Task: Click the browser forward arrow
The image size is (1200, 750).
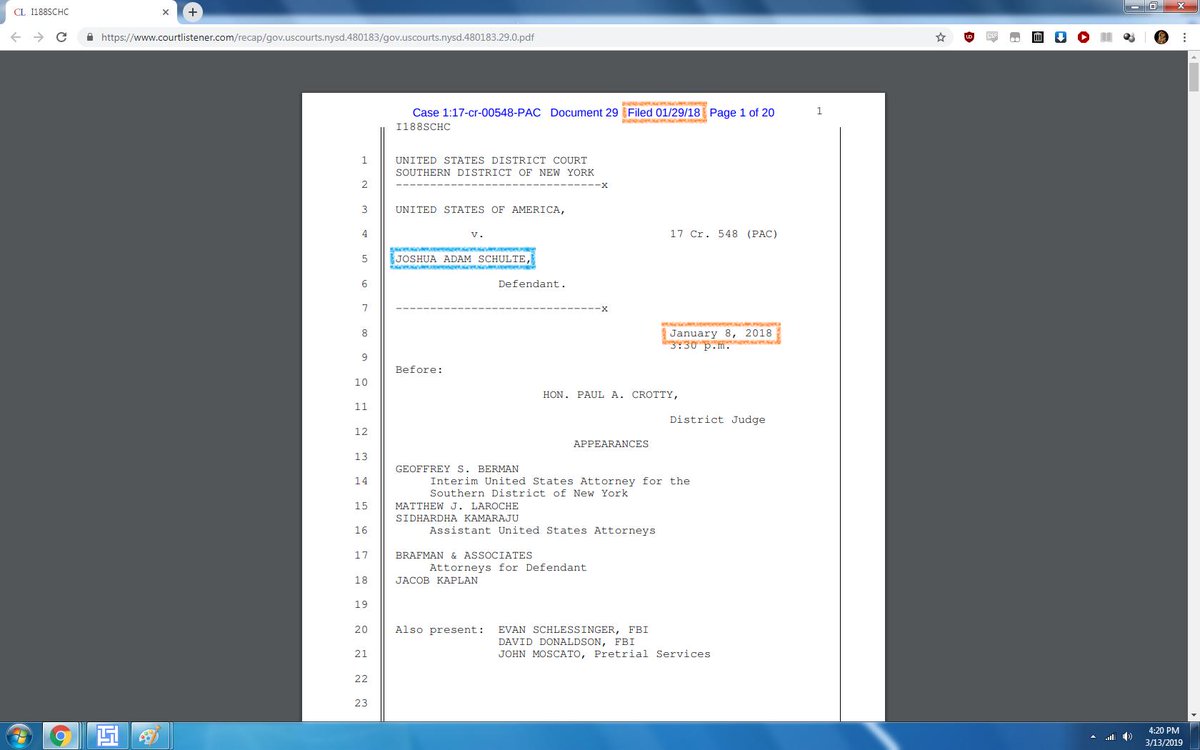Action: click(x=39, y=37)
